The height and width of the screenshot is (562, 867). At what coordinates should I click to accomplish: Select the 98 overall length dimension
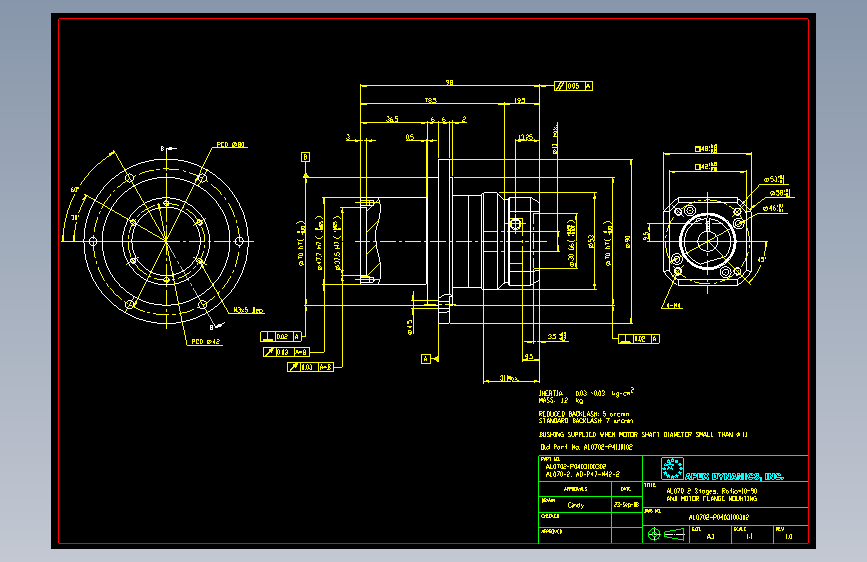pos(450,82)
